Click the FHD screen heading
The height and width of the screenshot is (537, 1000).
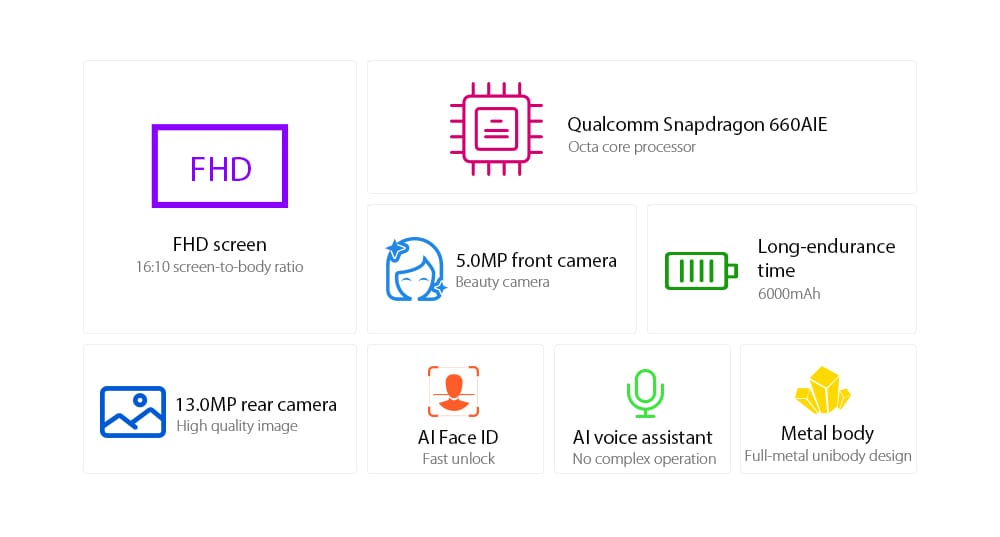tap(220, 244)
